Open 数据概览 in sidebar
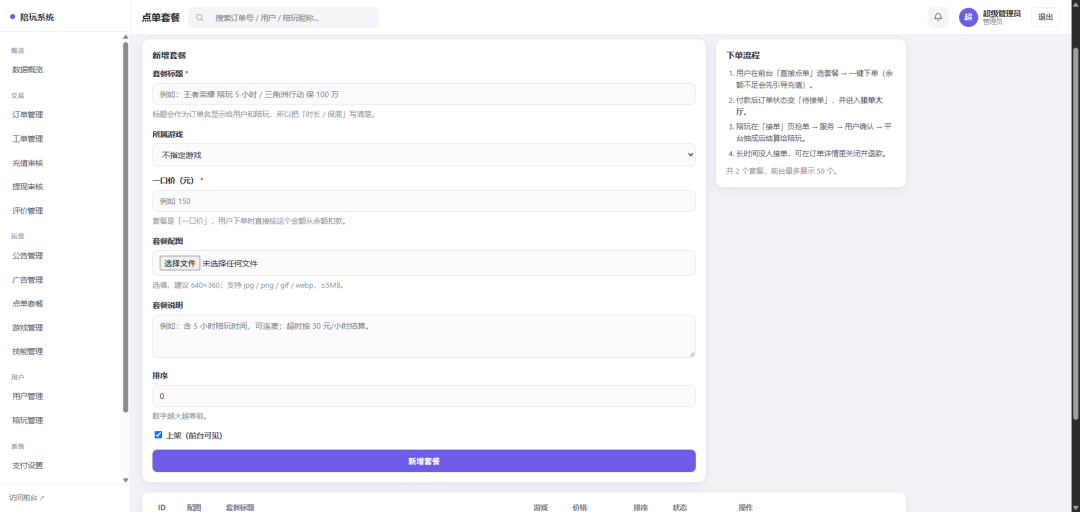The height and width of the screenshot is (512, 1080). [x=28, y=70]
